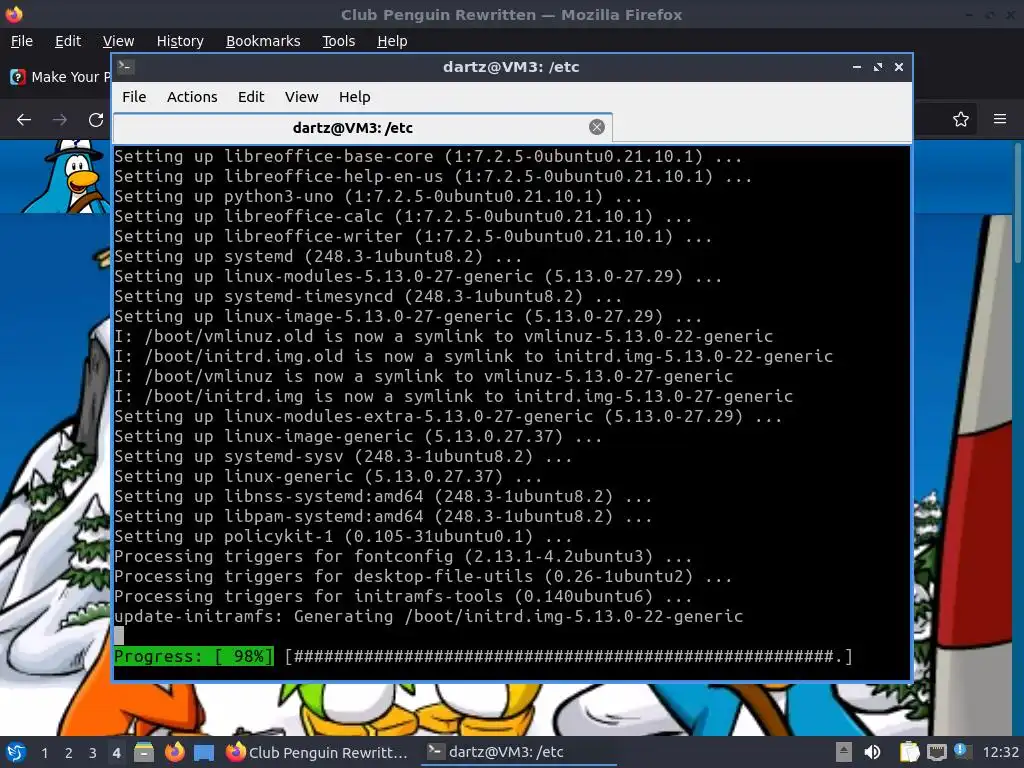Open the terminal Edit menu
The height and width of the screenshot is (768, 1024).
click(x=251, y=97)
